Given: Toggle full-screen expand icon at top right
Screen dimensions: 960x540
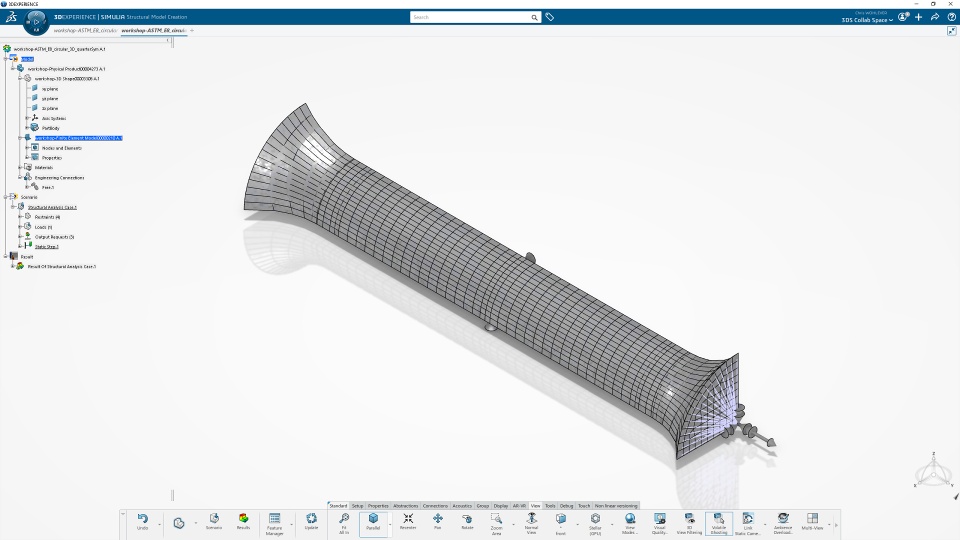Looking at the screenshot, I should point(951,31).
